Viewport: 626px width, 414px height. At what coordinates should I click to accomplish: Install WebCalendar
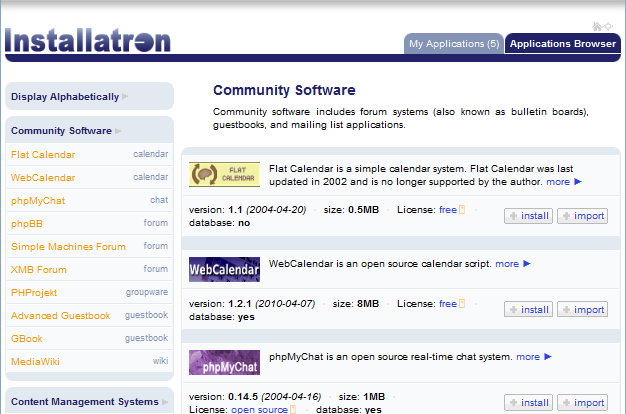pyautogui.click(x=528, y=309)
